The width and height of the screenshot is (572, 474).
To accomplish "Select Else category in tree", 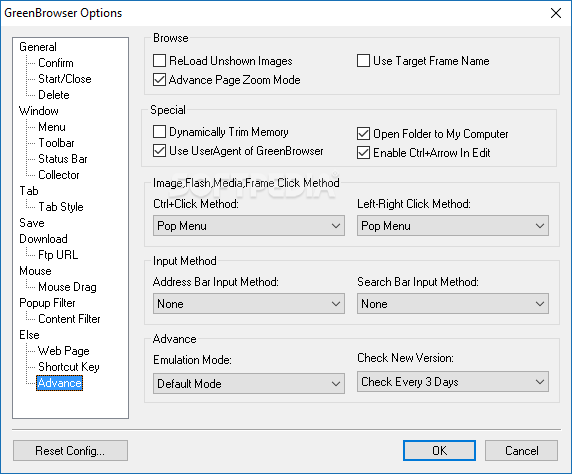I will pos(29,335).
